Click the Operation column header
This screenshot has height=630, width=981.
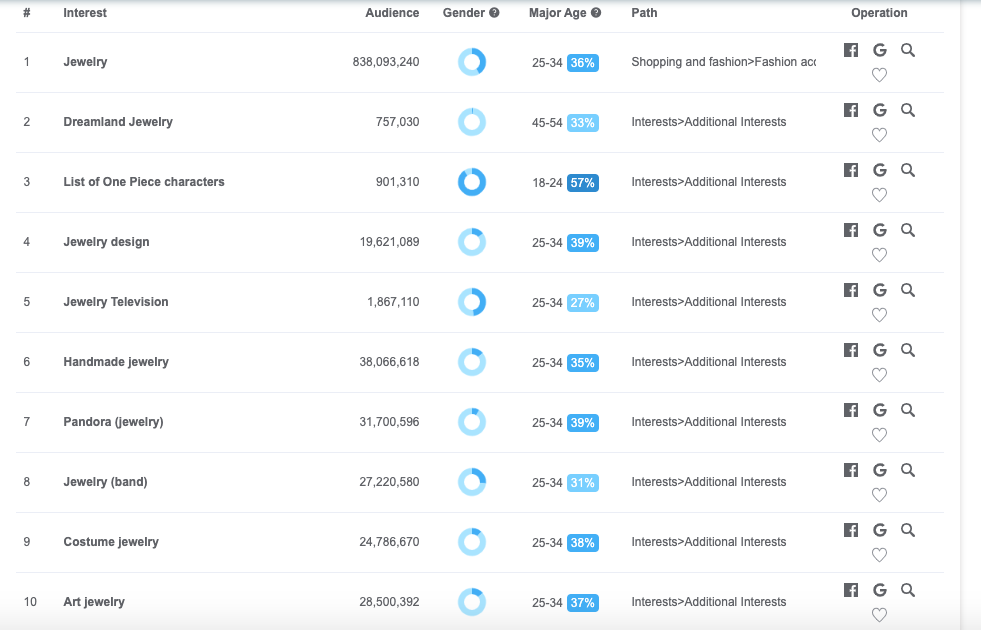879,13
